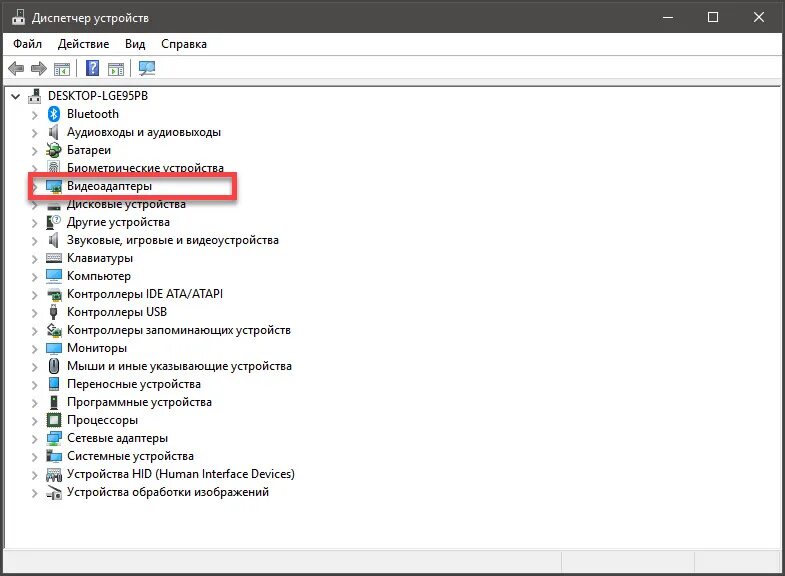Open the Файл menu
Viewport: 785px width, 576px height.
(x=28, y=44)
